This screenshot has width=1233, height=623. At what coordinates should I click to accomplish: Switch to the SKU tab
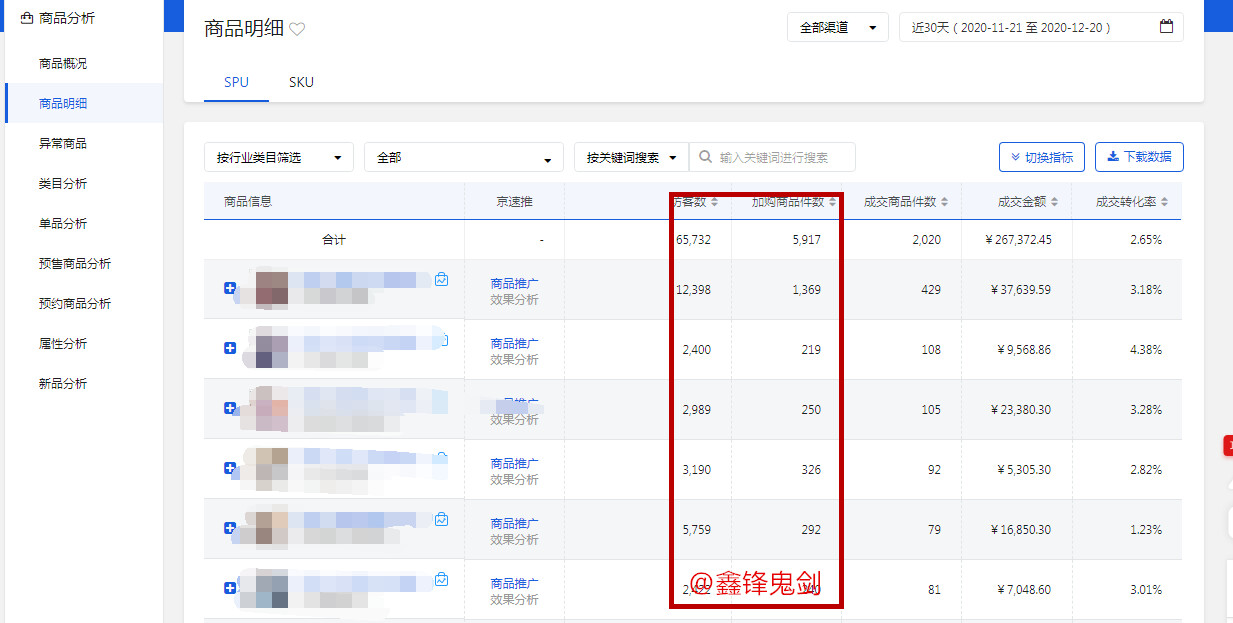click(301, 82)
